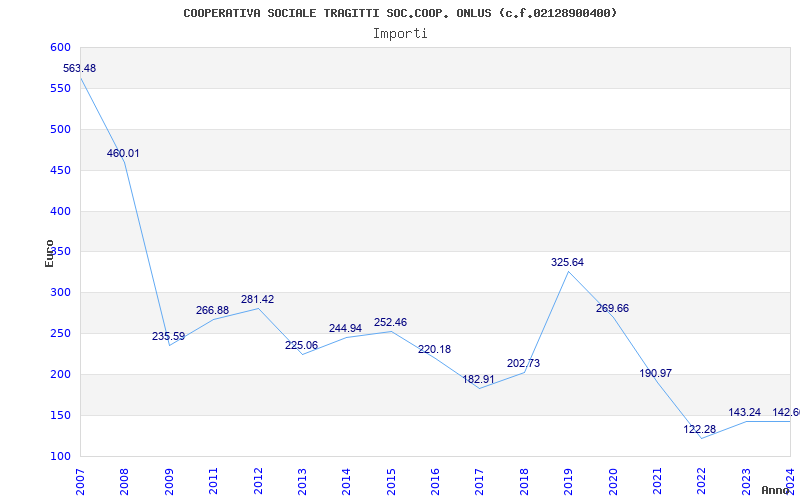
Task: Select the 300 y-axis tick
Action: click(60, 292)
